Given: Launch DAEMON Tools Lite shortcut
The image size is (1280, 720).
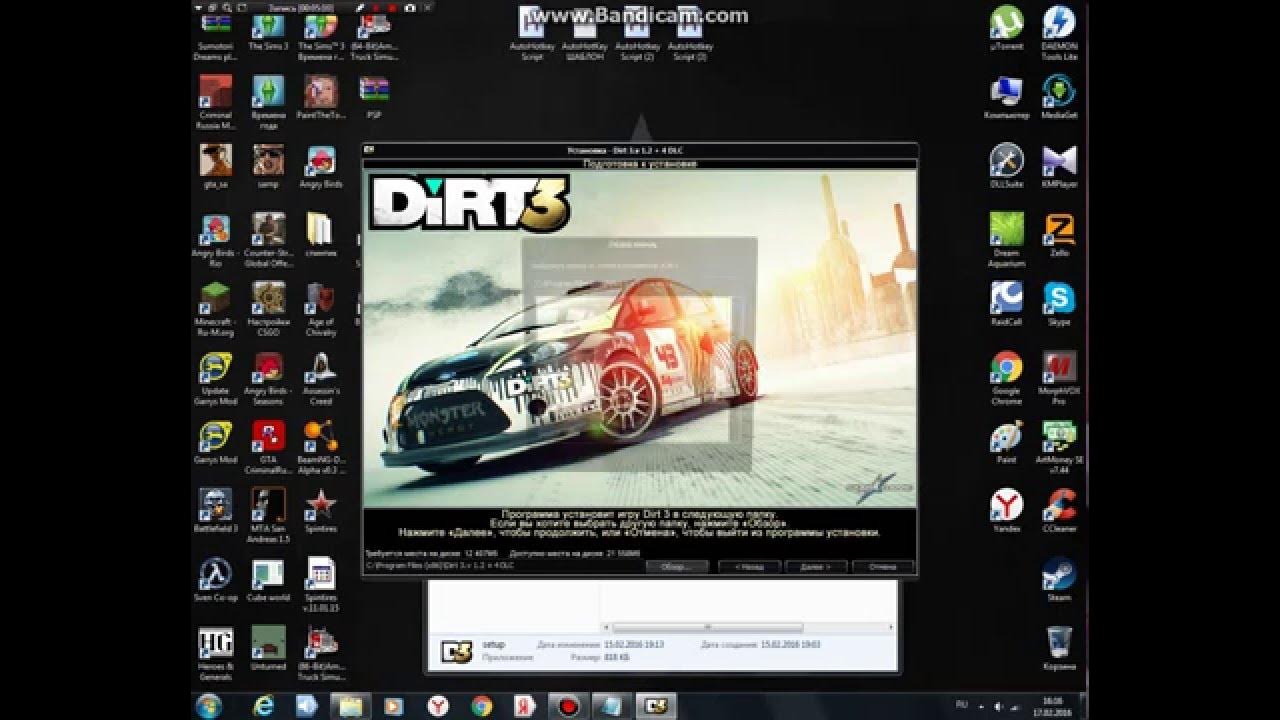Looking at the screenshot, I should point(1059,33).
